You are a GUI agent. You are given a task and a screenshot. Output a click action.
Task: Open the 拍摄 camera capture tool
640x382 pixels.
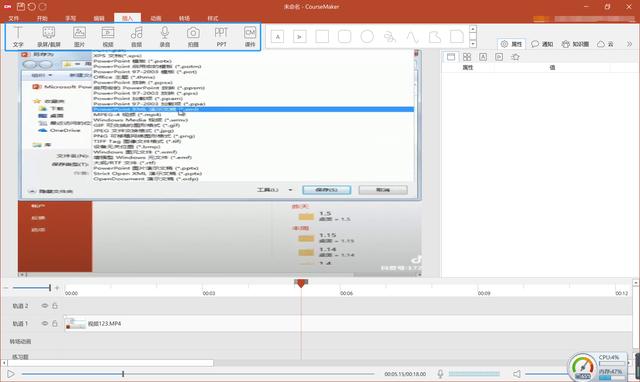pyautogui.click(x=193, y=37)
